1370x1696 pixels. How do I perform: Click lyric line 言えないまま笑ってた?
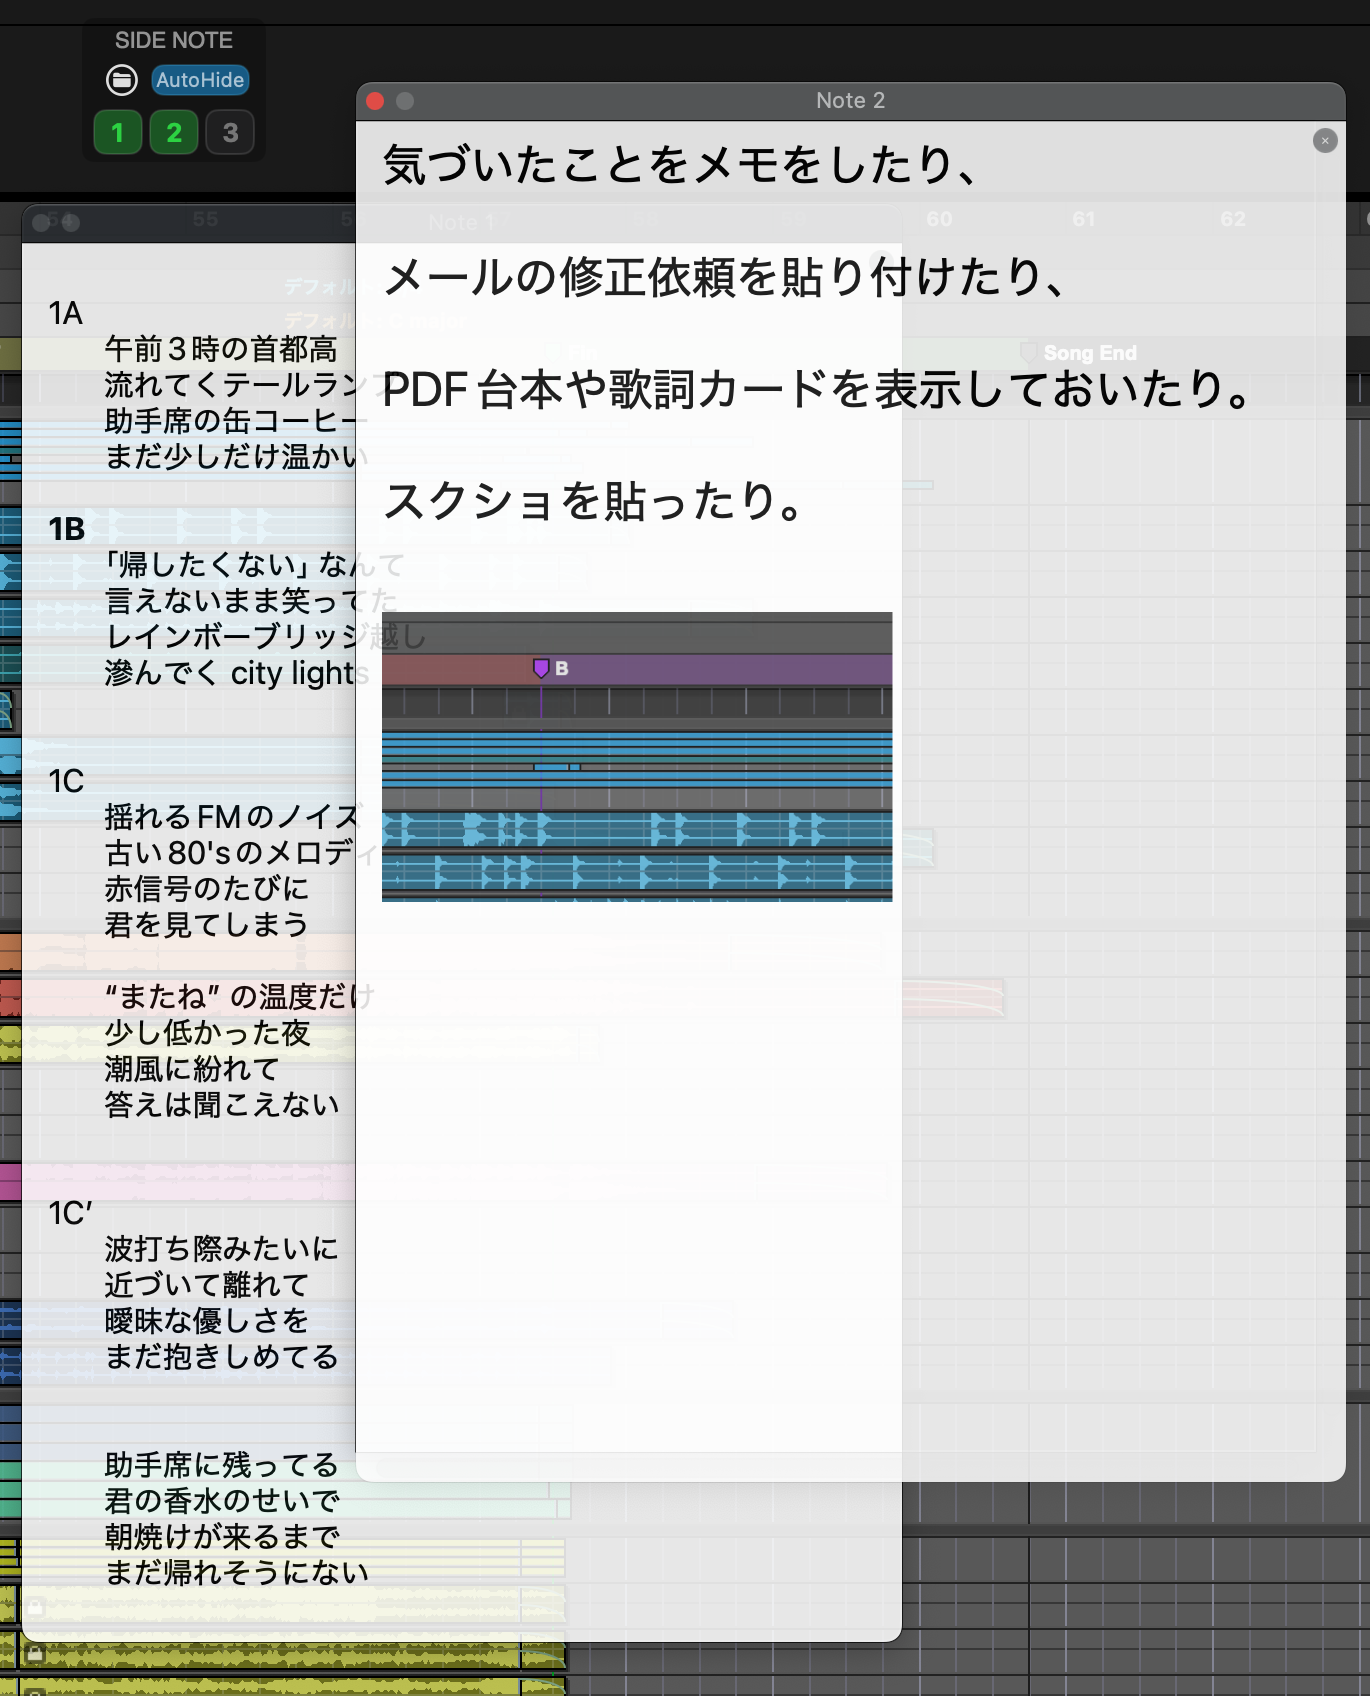(x=251, y=601)
